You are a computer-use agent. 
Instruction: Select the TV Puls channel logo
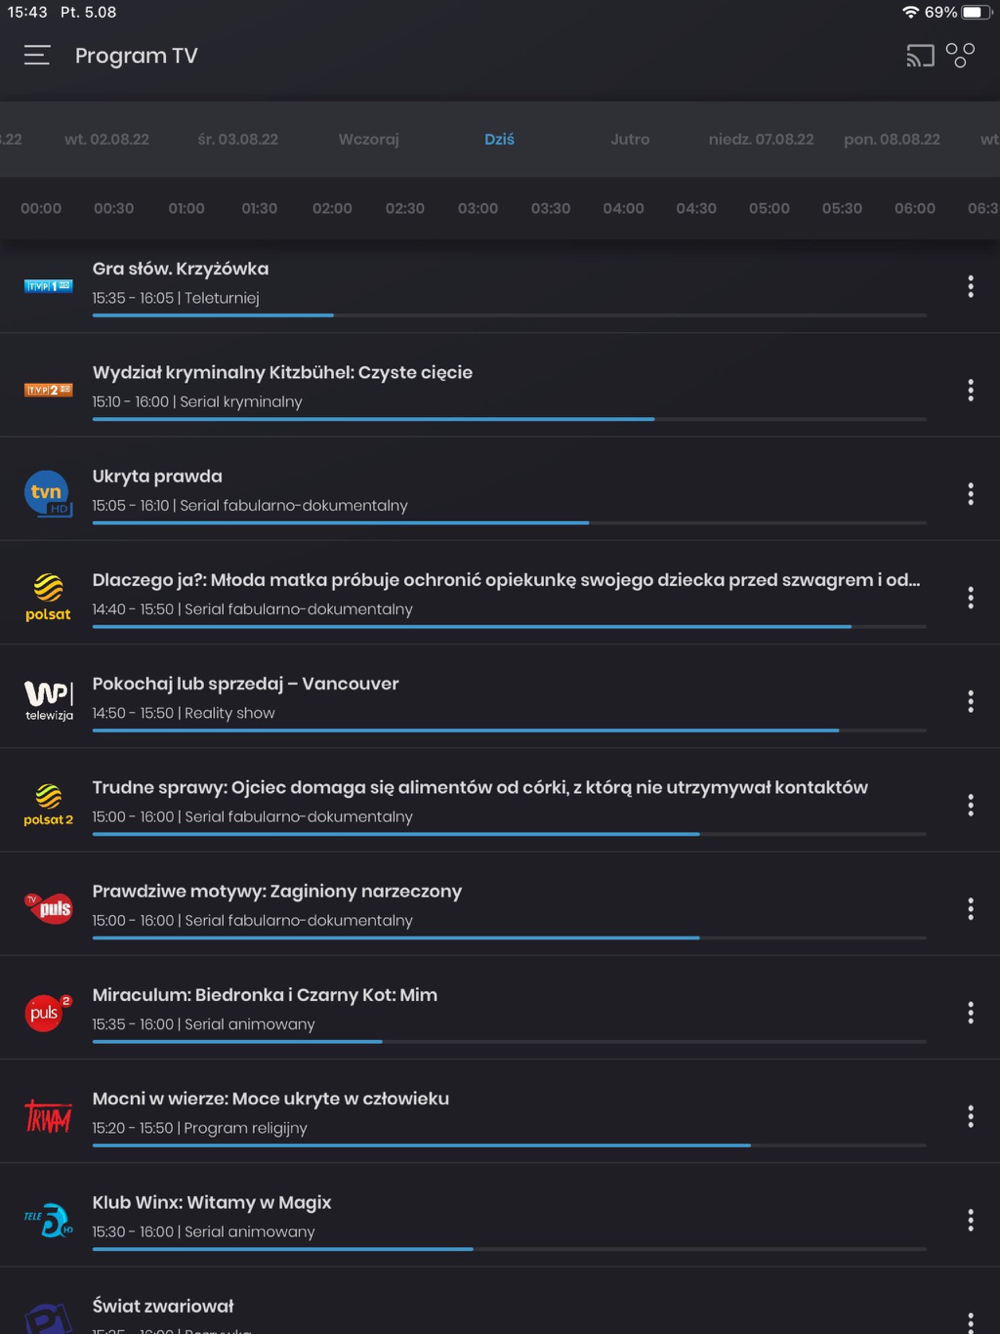tap(48, 908)
